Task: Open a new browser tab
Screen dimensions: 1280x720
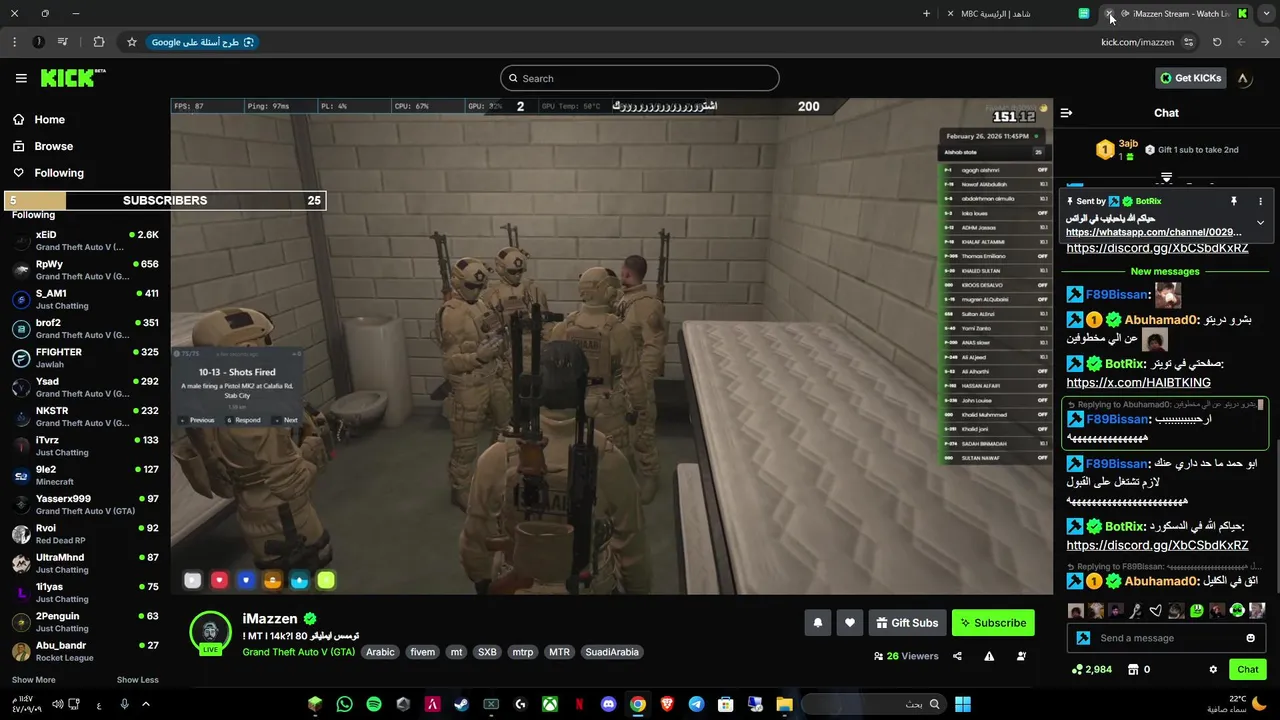Action: pyautogui.click(x=926, y=14)
